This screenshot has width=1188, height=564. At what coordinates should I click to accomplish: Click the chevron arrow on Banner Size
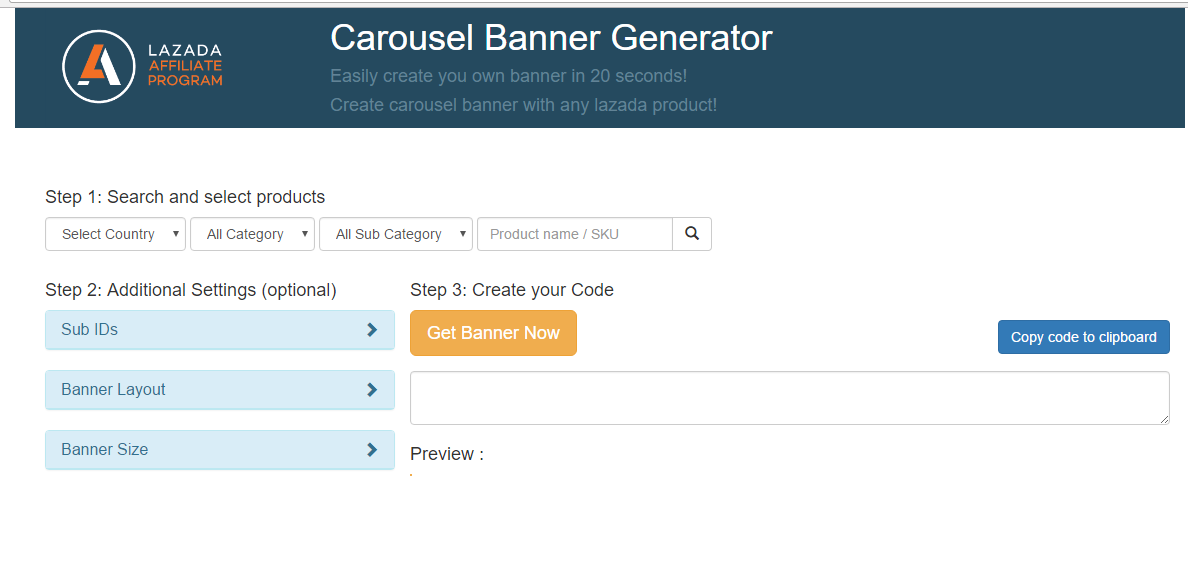[x=372, y=450]
